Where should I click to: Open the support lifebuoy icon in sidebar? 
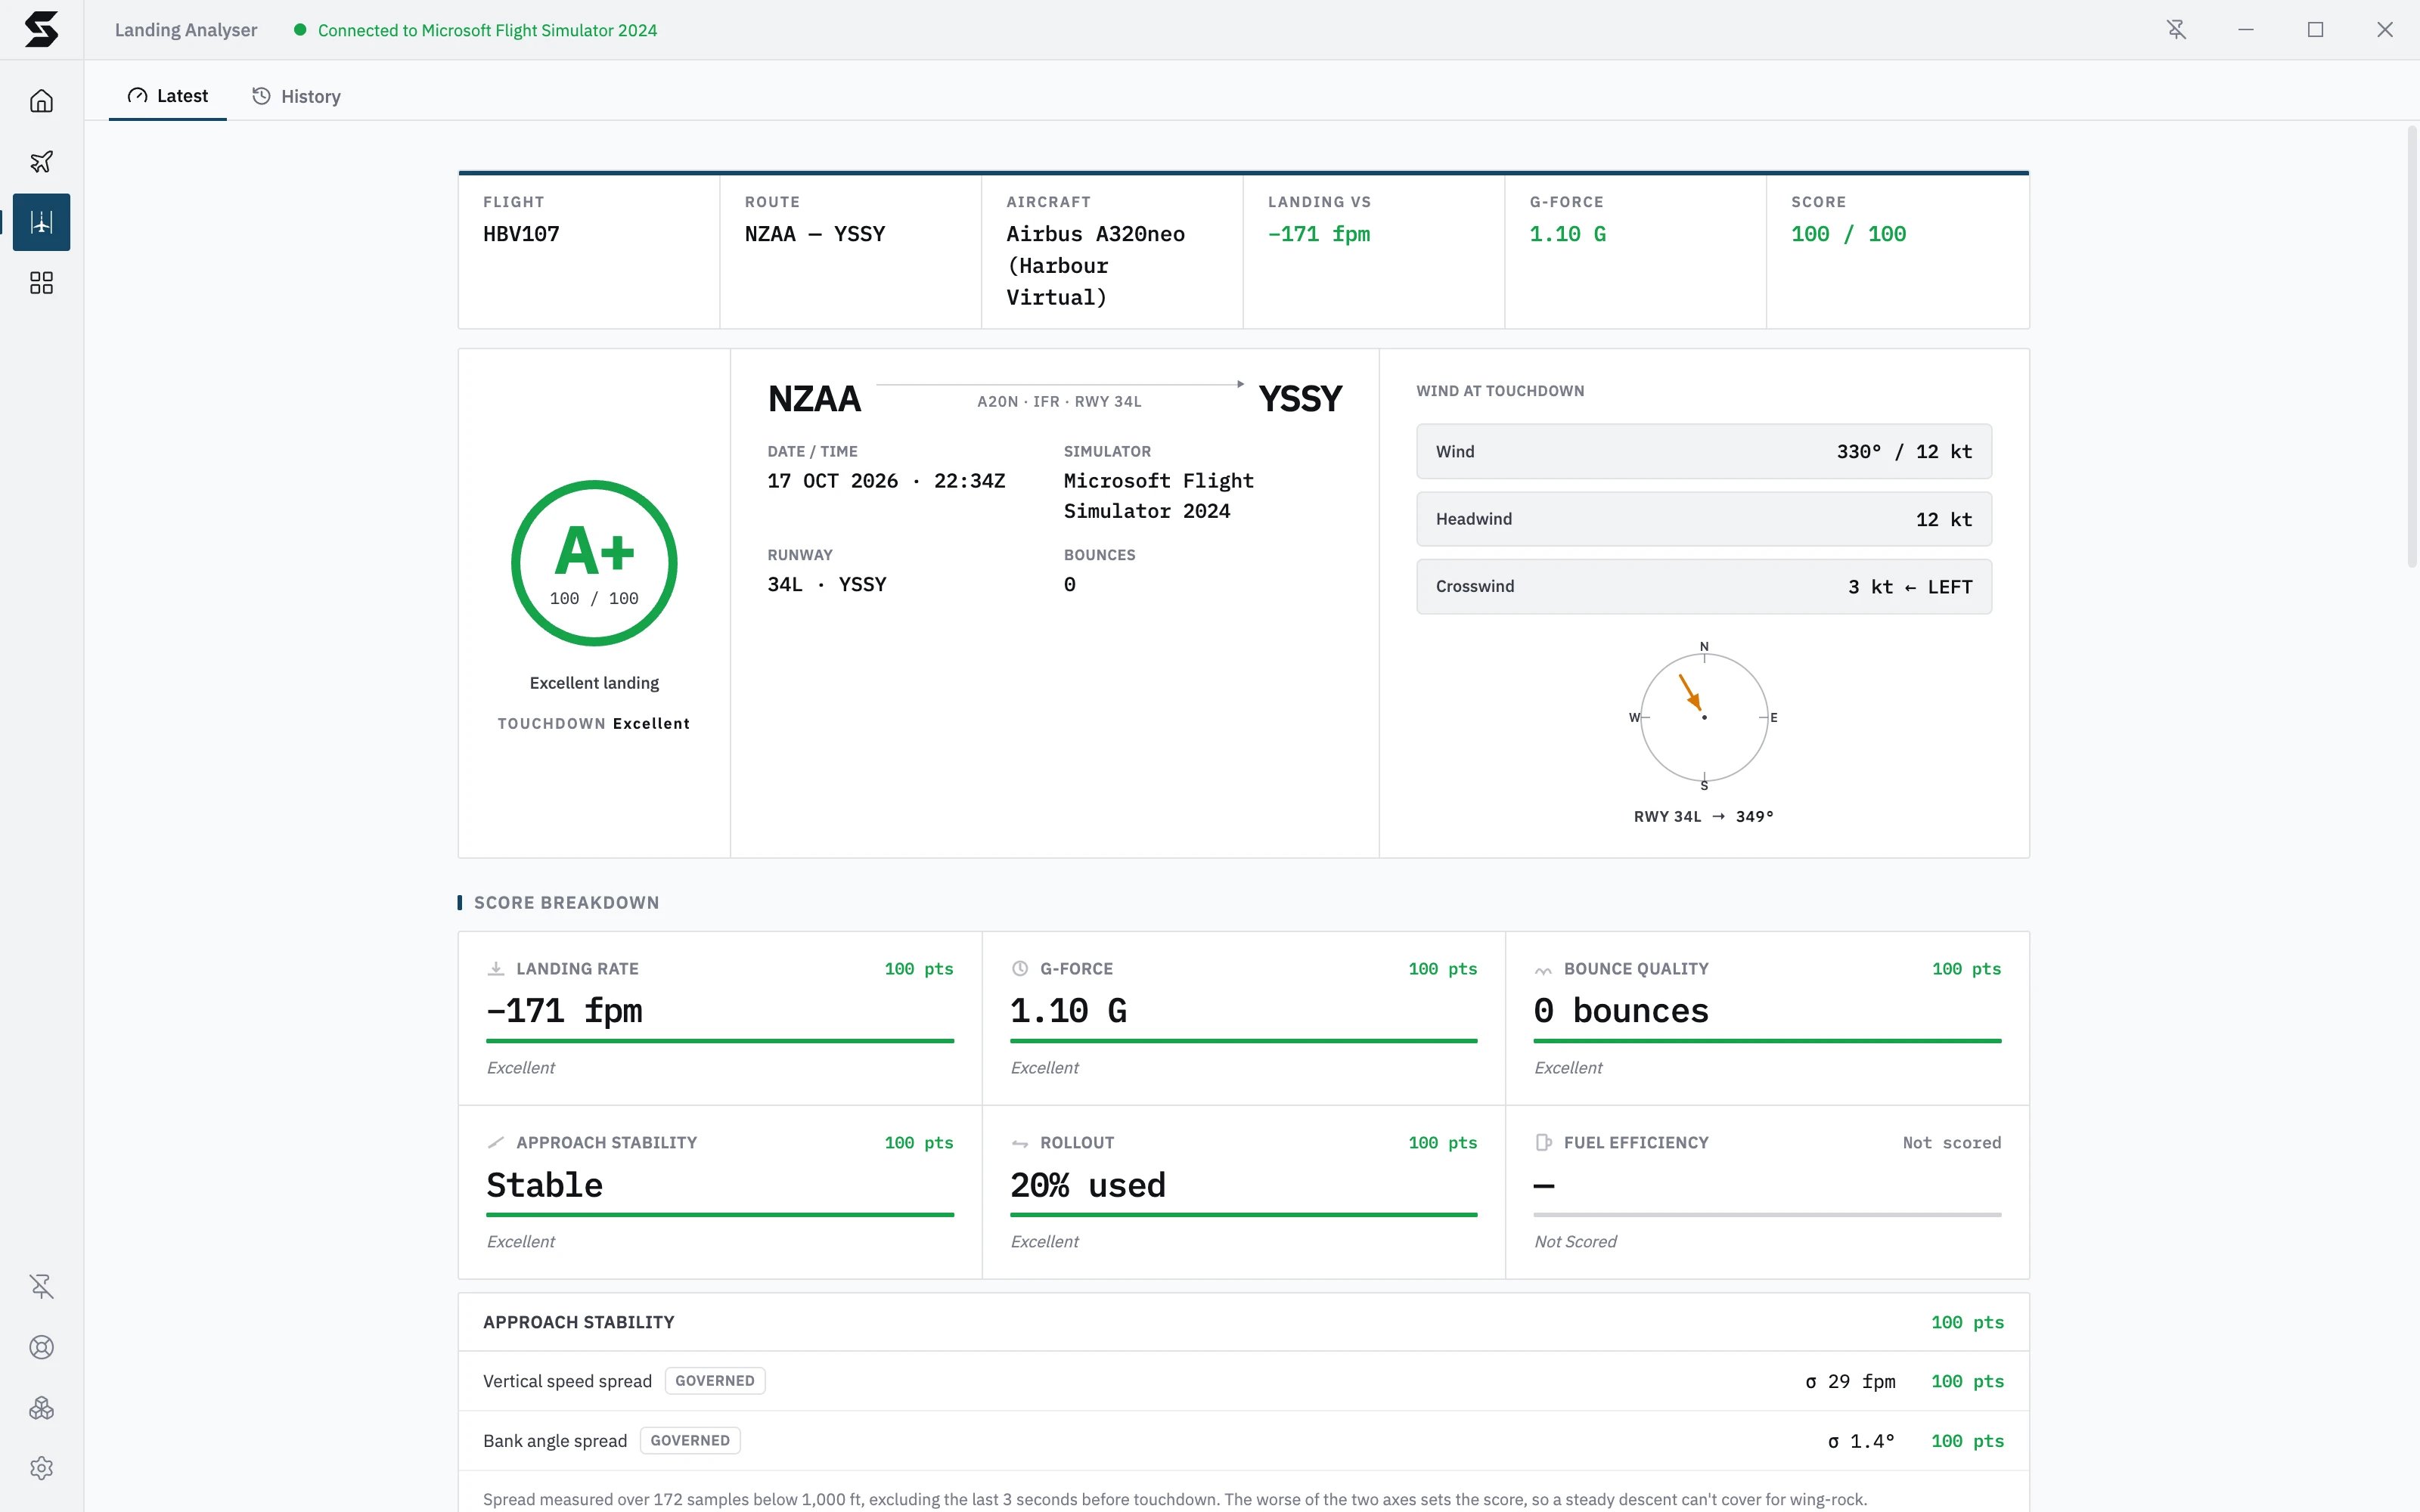coord(41,1347)
